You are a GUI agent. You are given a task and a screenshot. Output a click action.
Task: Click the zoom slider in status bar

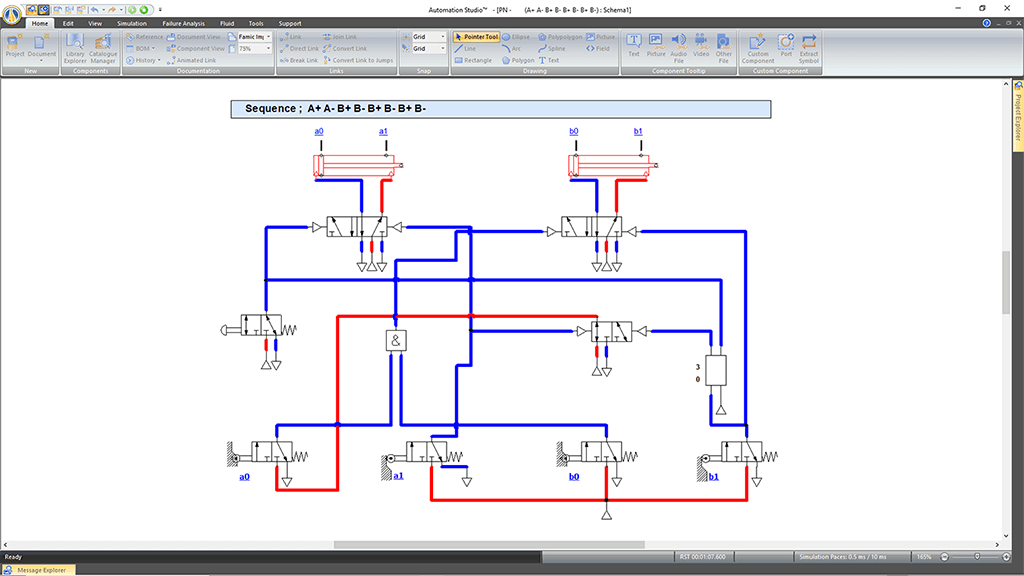[978, 556]
